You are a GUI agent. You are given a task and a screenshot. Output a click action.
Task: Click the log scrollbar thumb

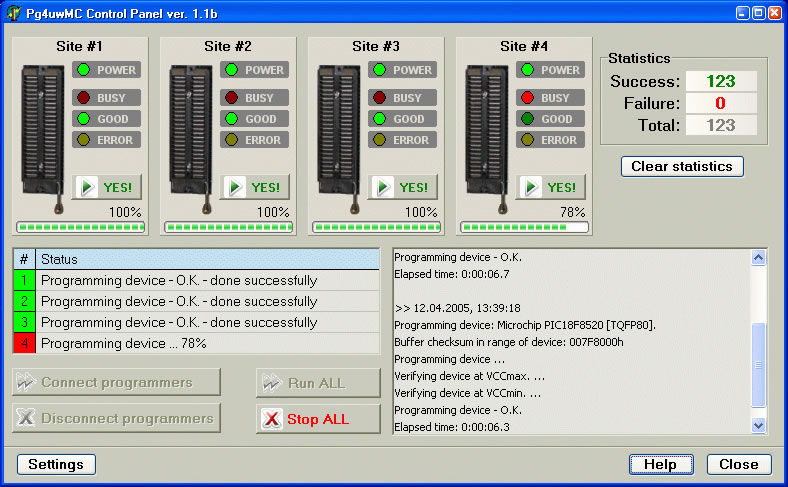758,365
